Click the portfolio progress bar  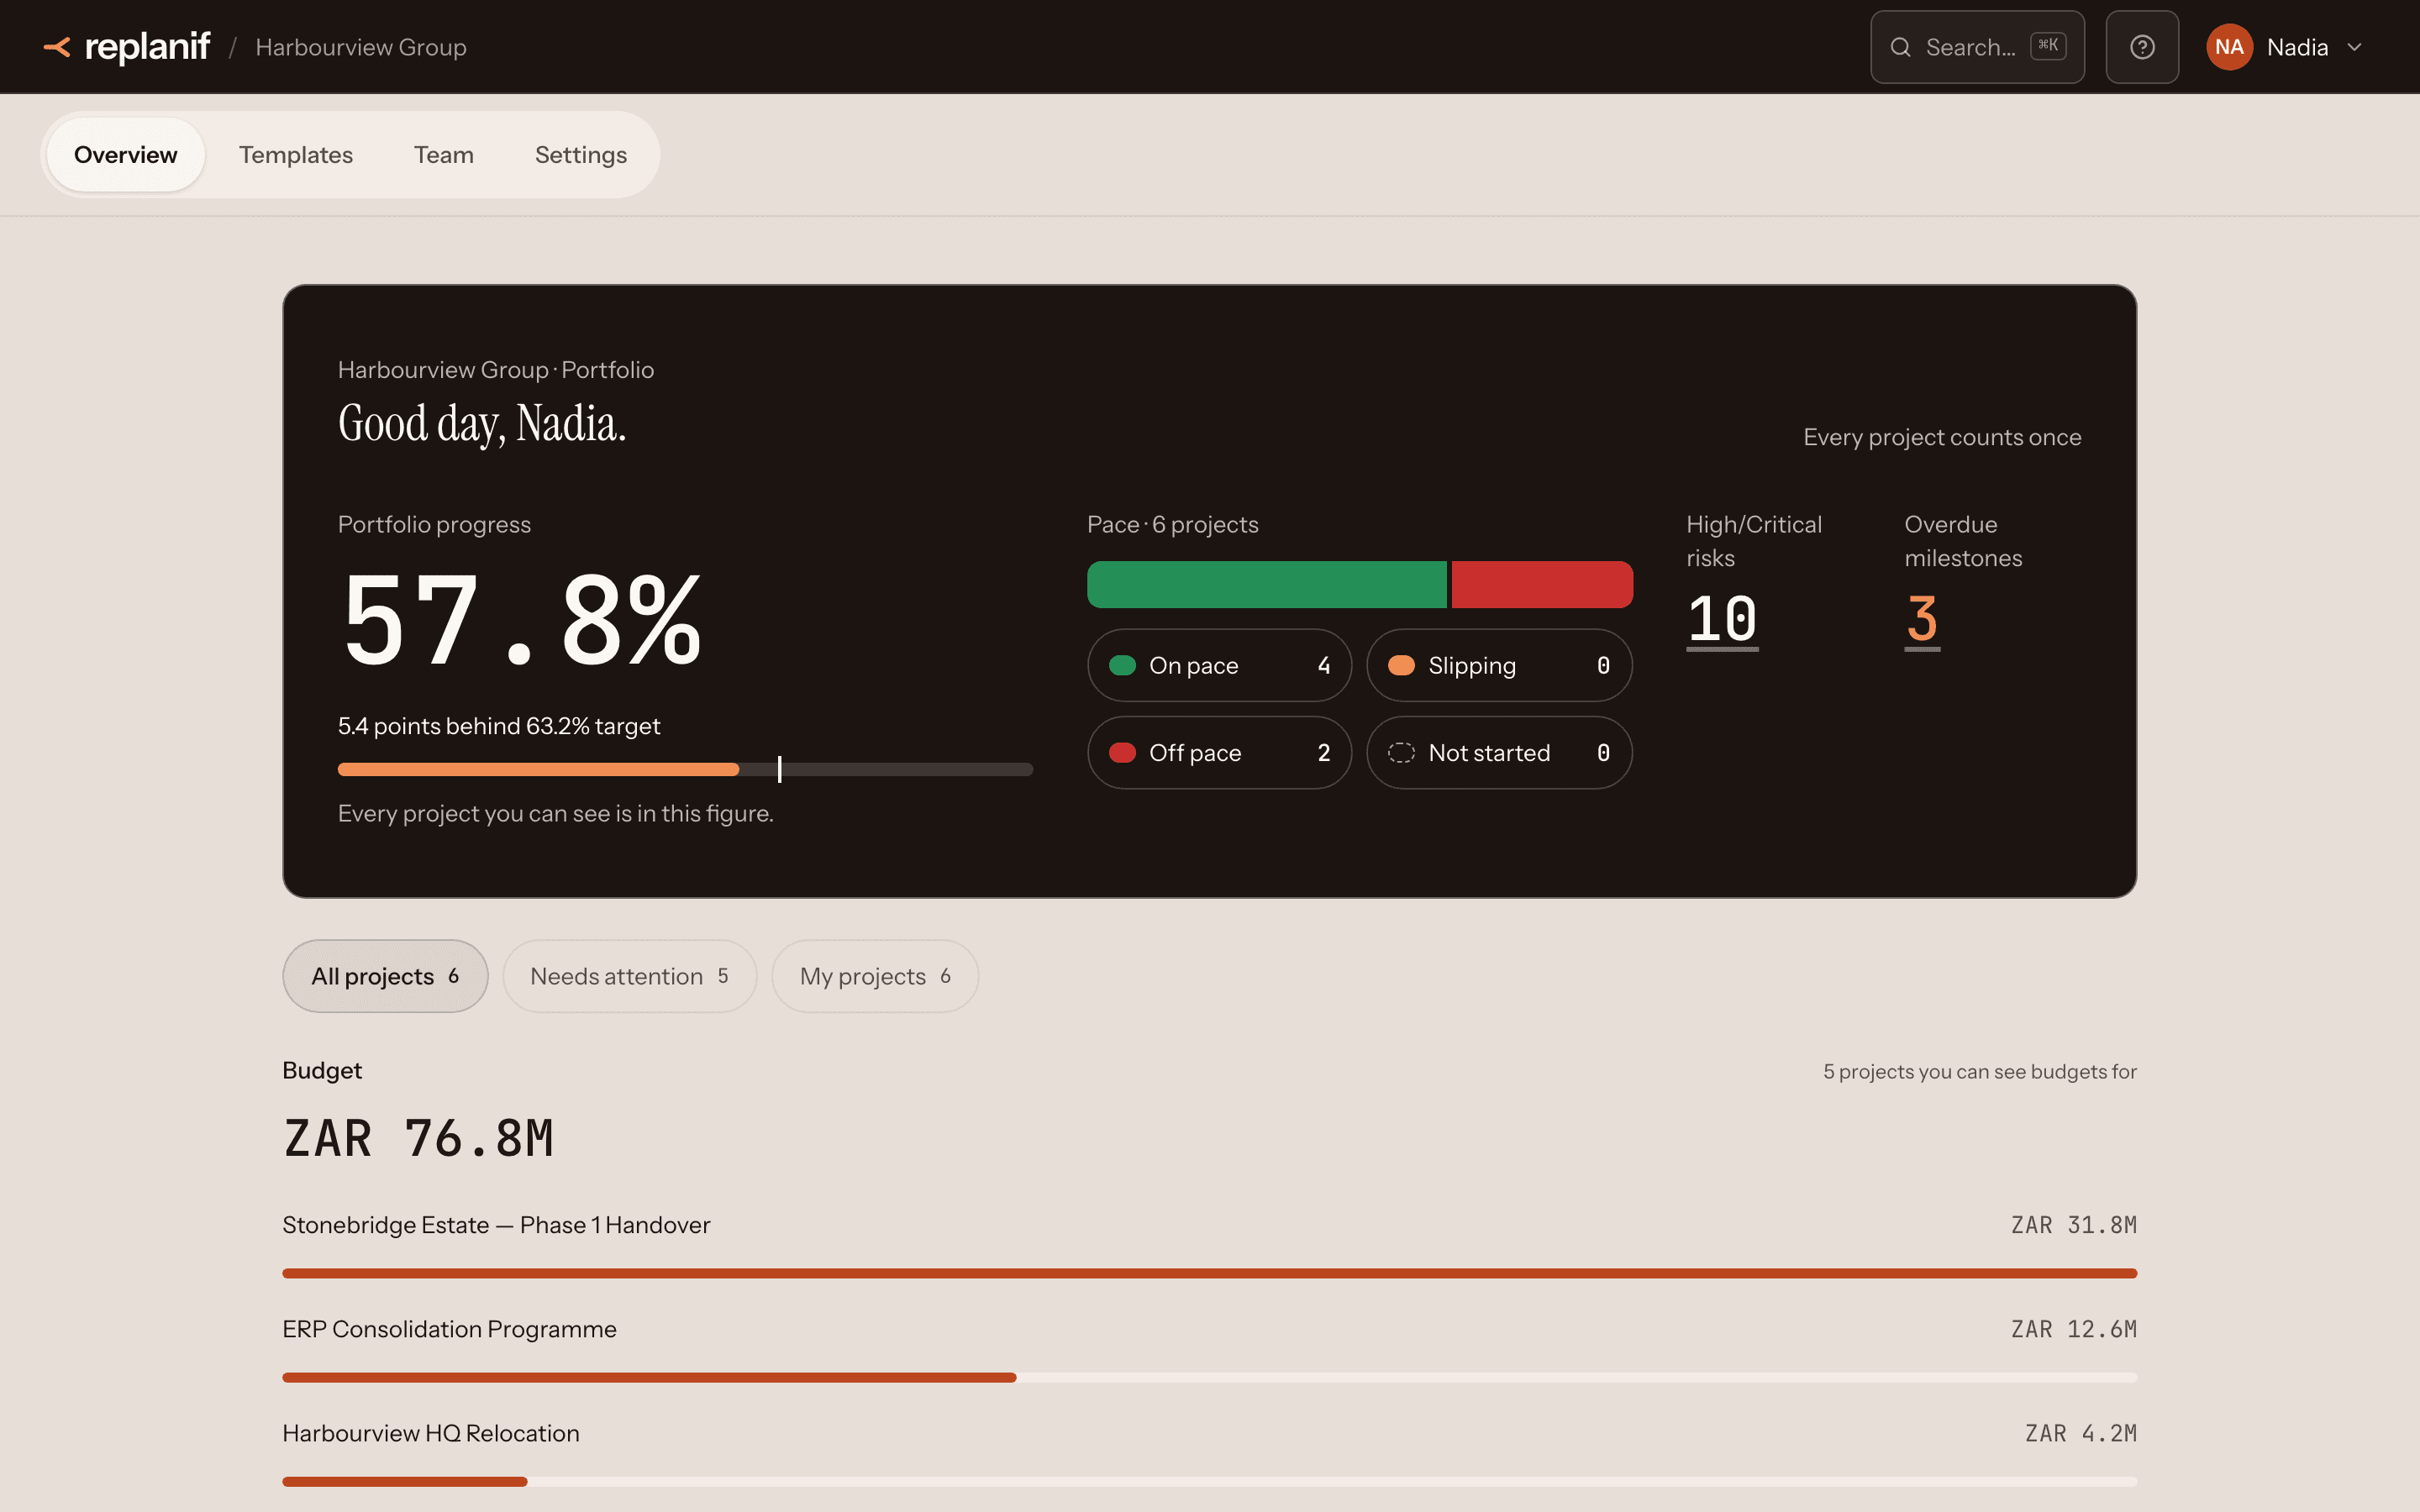(x=685, y=769)
